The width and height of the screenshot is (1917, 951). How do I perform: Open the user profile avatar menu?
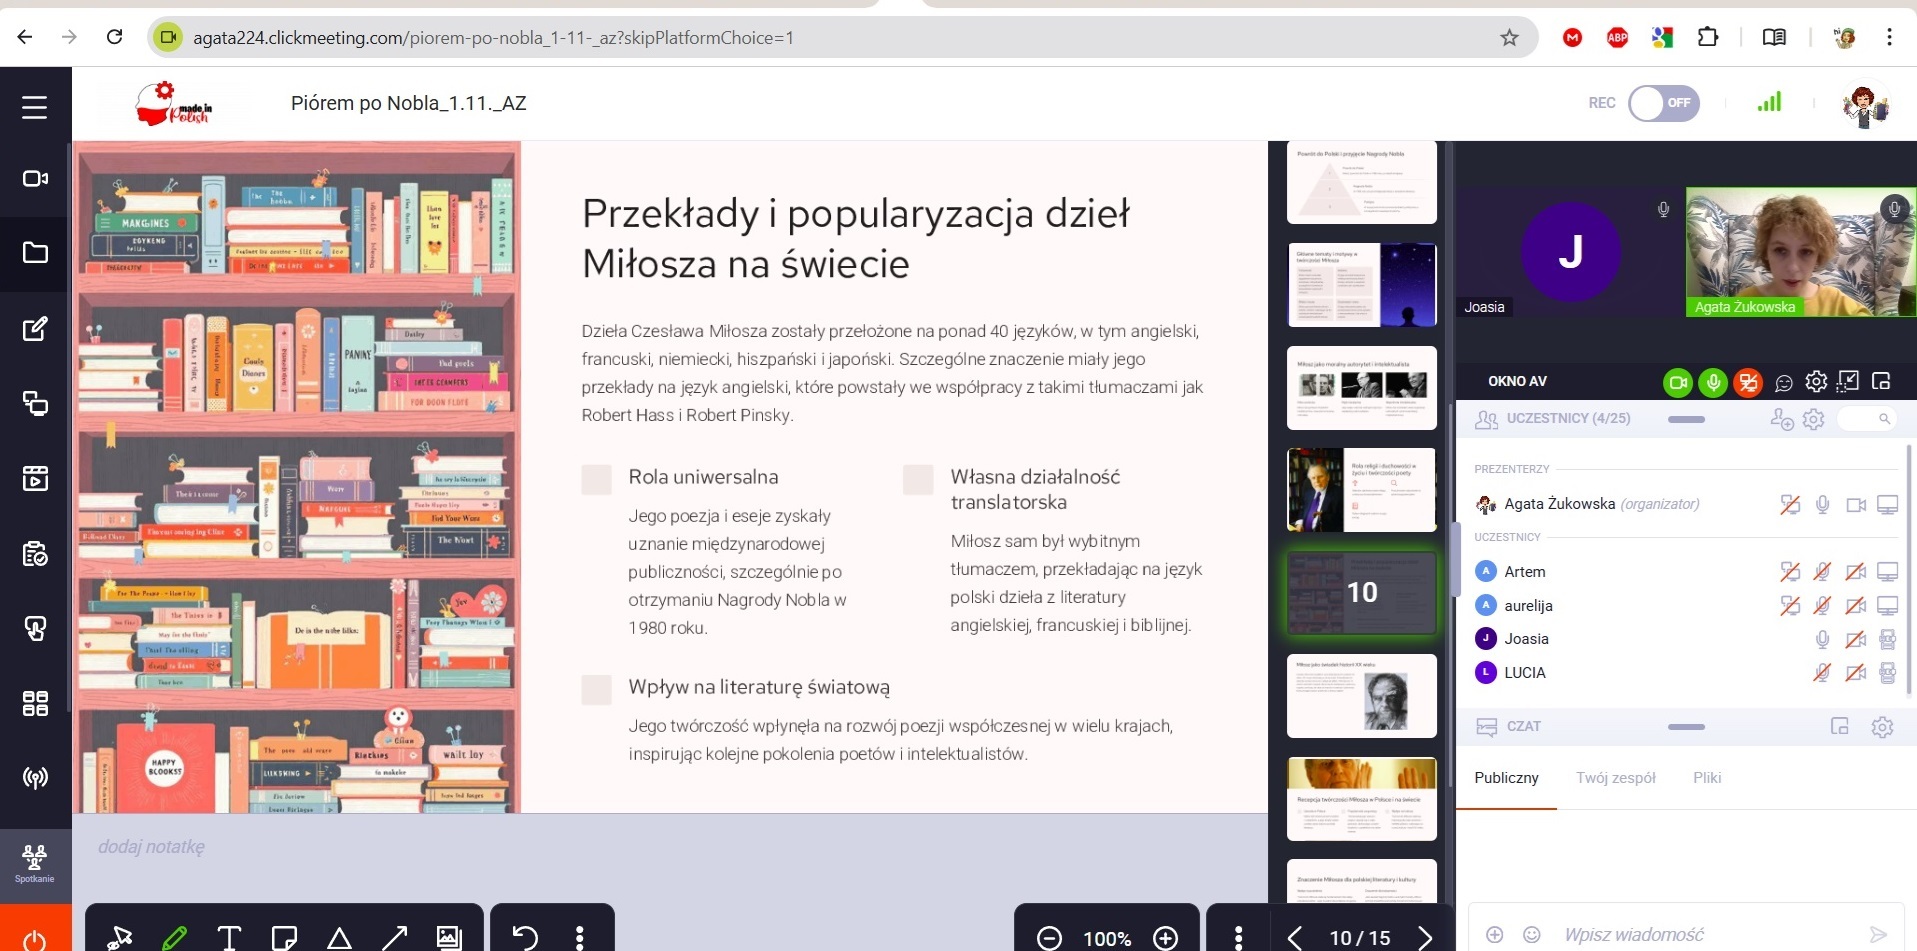[1864, 104]
